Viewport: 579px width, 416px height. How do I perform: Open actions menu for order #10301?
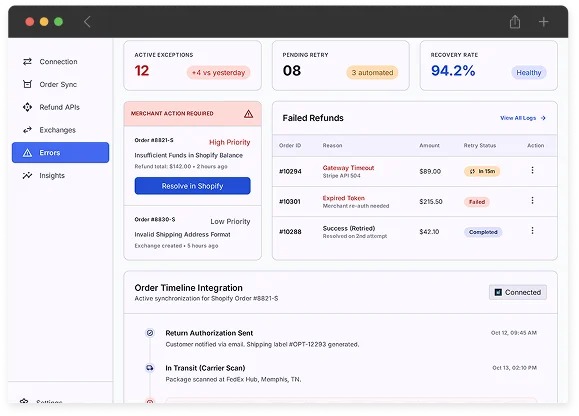(532, 200)
